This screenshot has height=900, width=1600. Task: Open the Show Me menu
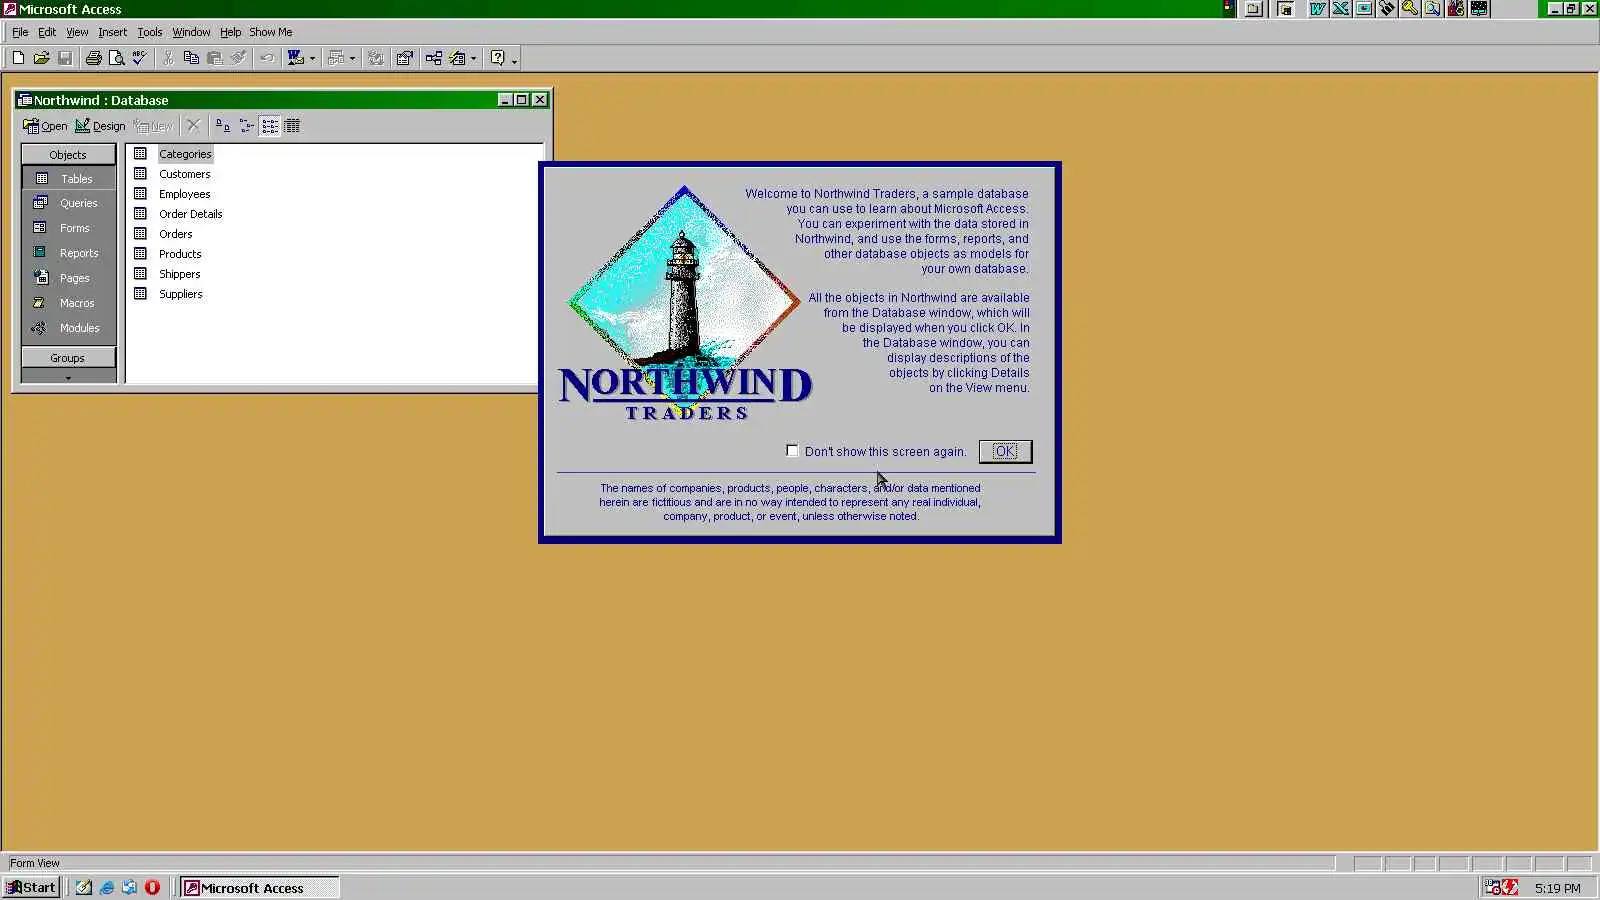click(270, 32)
